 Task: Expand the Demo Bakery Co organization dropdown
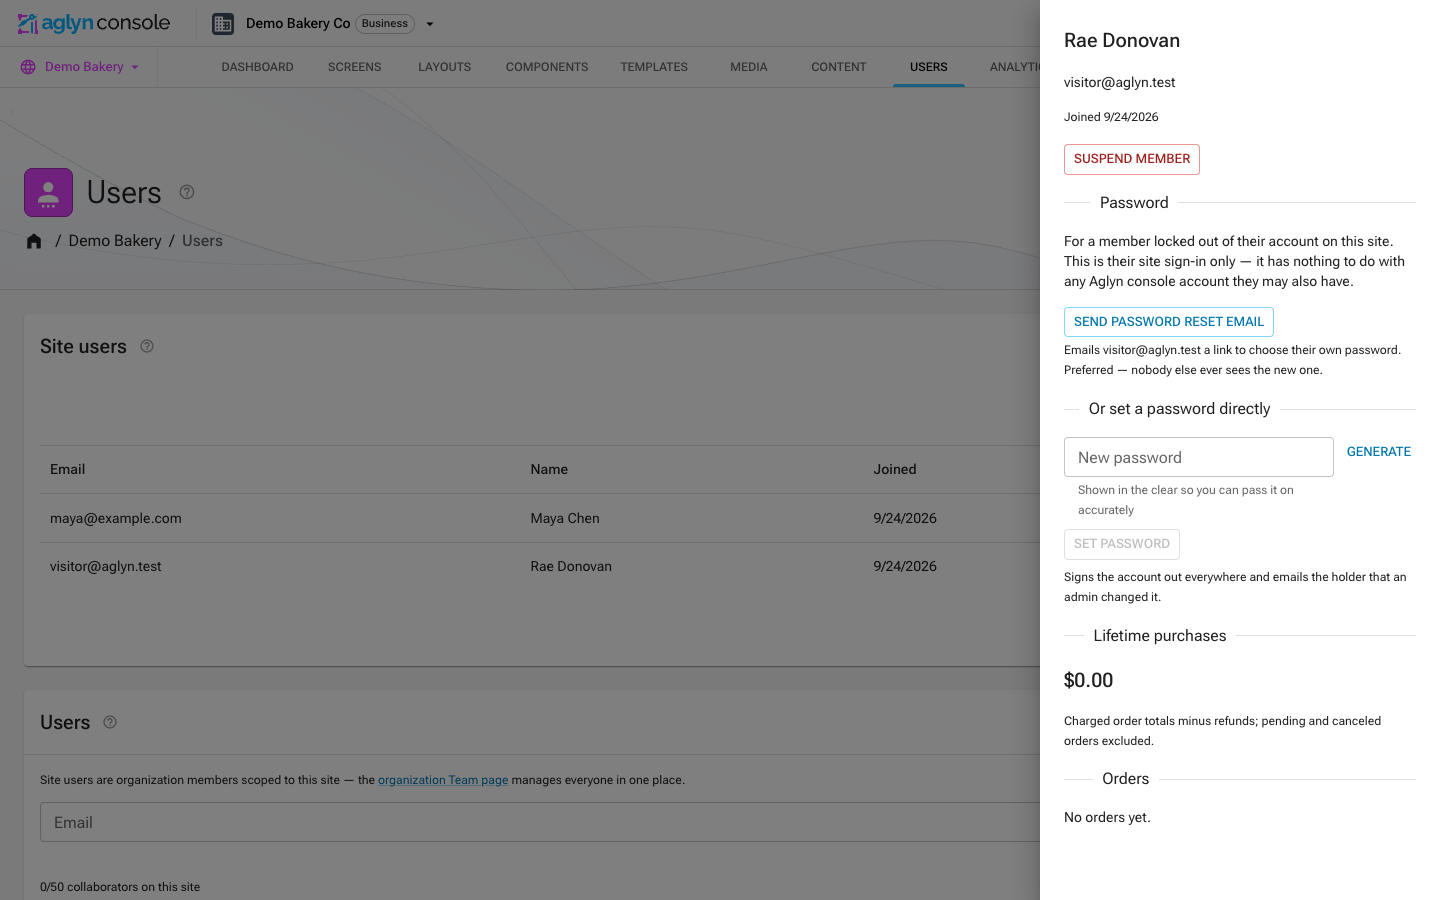tap(430, 24)
